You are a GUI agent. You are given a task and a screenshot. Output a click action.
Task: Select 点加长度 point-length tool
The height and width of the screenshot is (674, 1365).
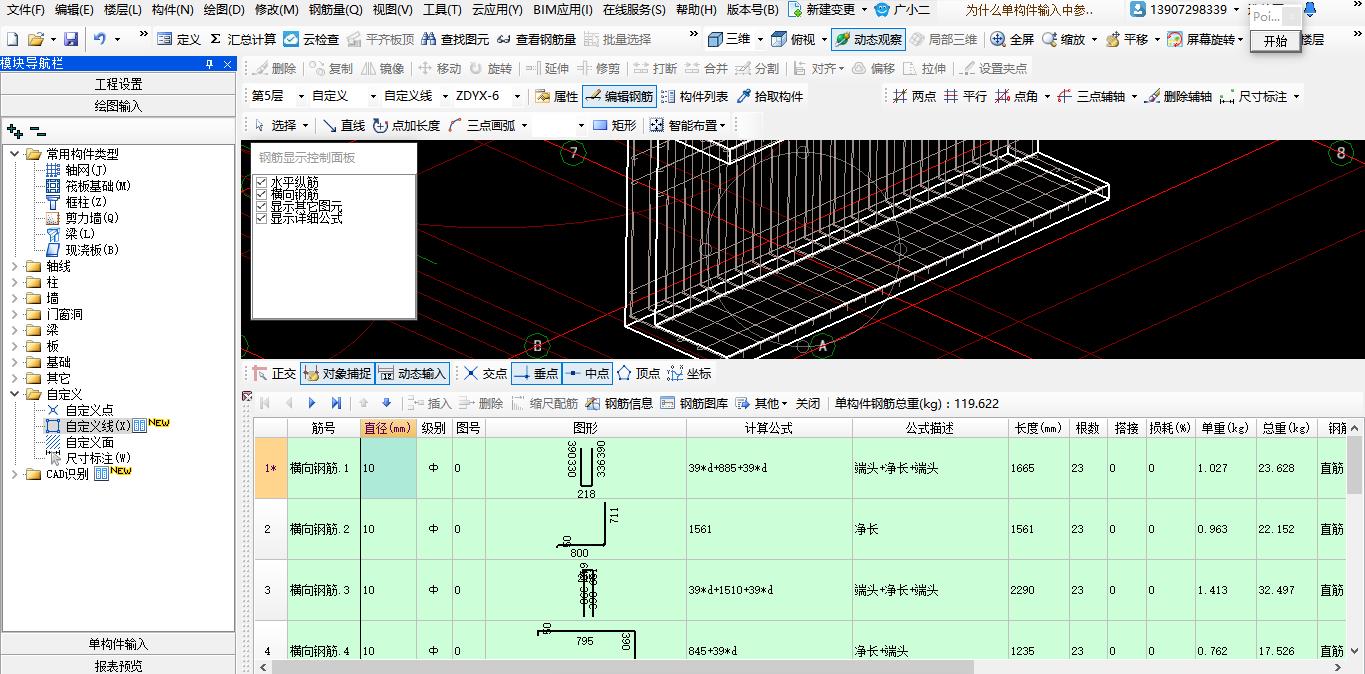406,125
